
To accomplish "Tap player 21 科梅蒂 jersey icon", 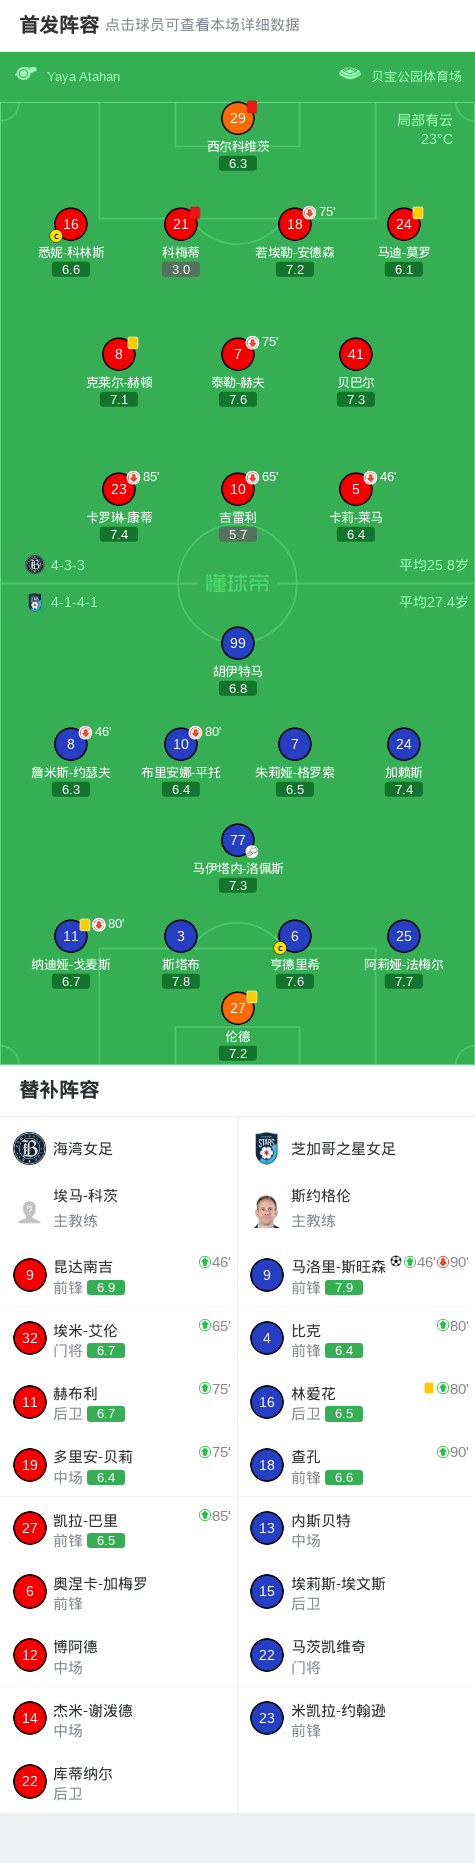I will tap(181, 224).
